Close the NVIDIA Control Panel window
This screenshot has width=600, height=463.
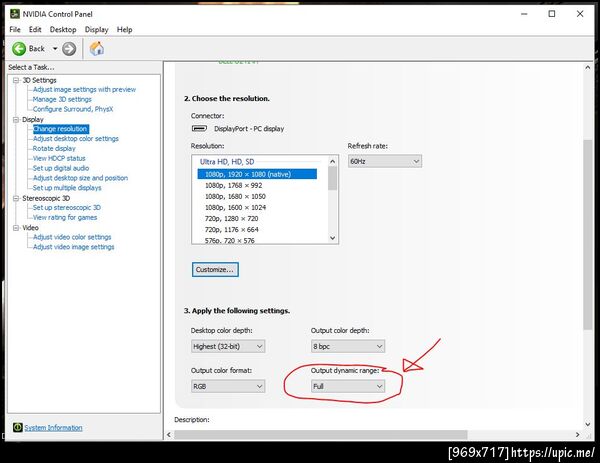[x=580, y=14]
